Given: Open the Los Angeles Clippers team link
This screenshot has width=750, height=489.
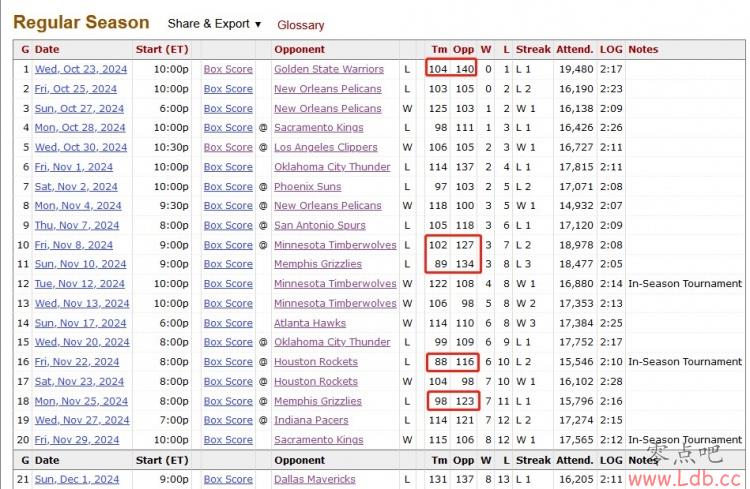Looking at the screenshot, I should coord(326,147).
